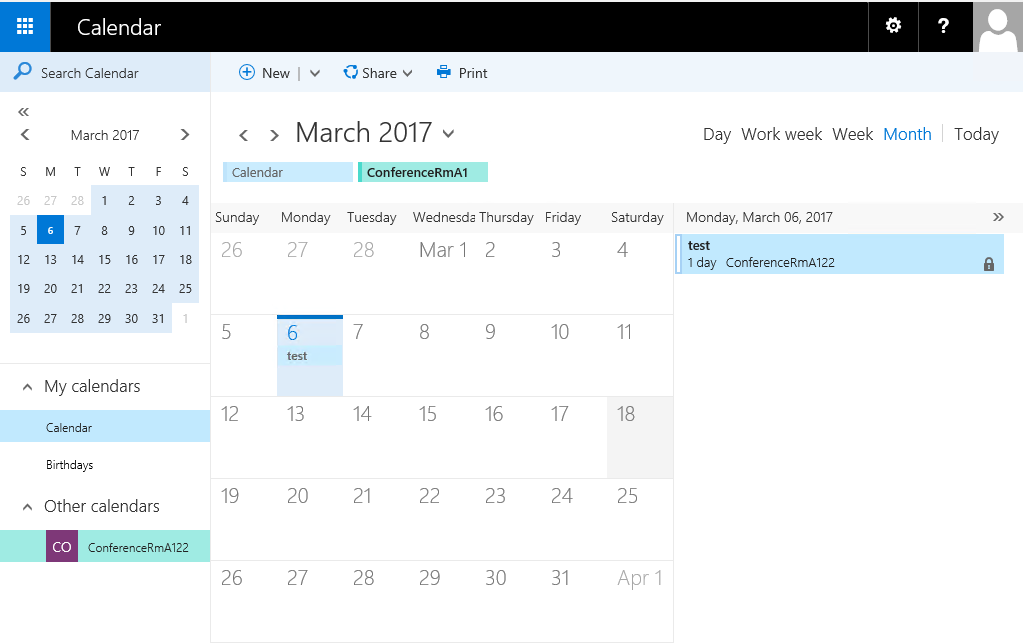
Task: Open the user profile avatar
Action: coord(997,26)
